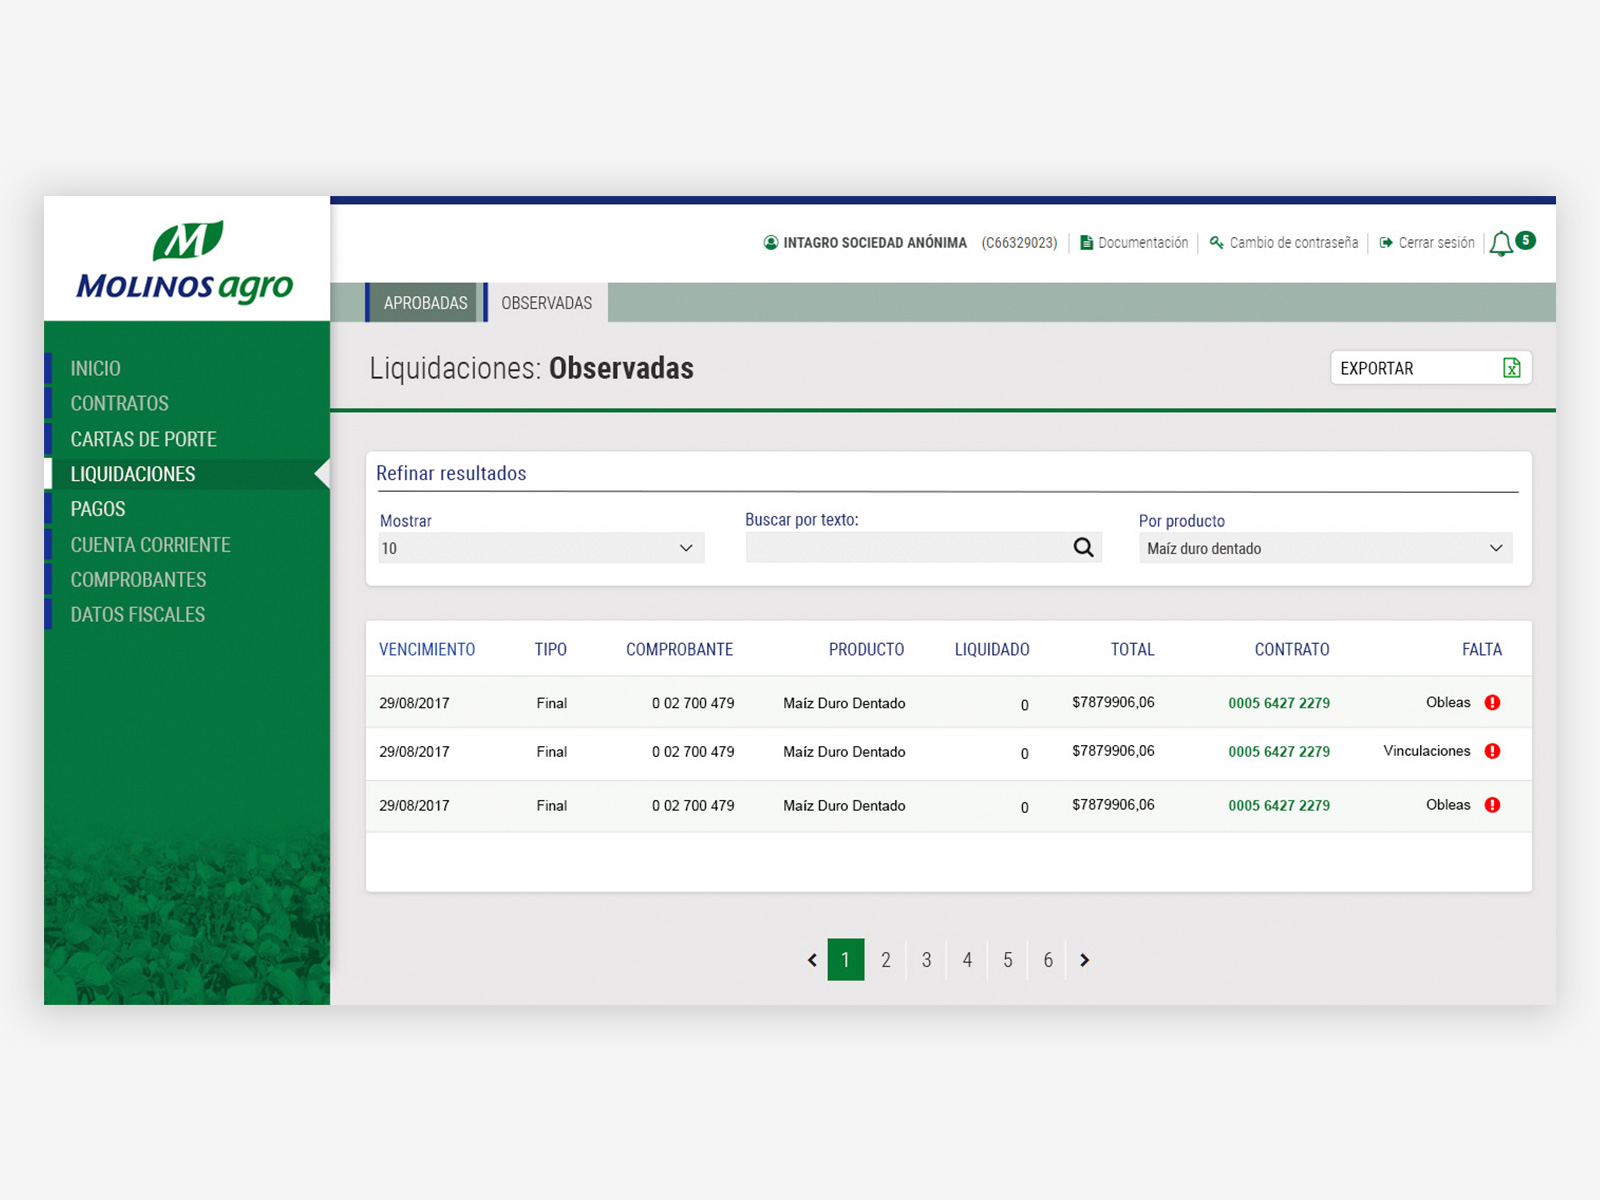Click the red alert icon in first Obleas row
This screenshot has height=1200, width=1600.
tap(1492, 702)
